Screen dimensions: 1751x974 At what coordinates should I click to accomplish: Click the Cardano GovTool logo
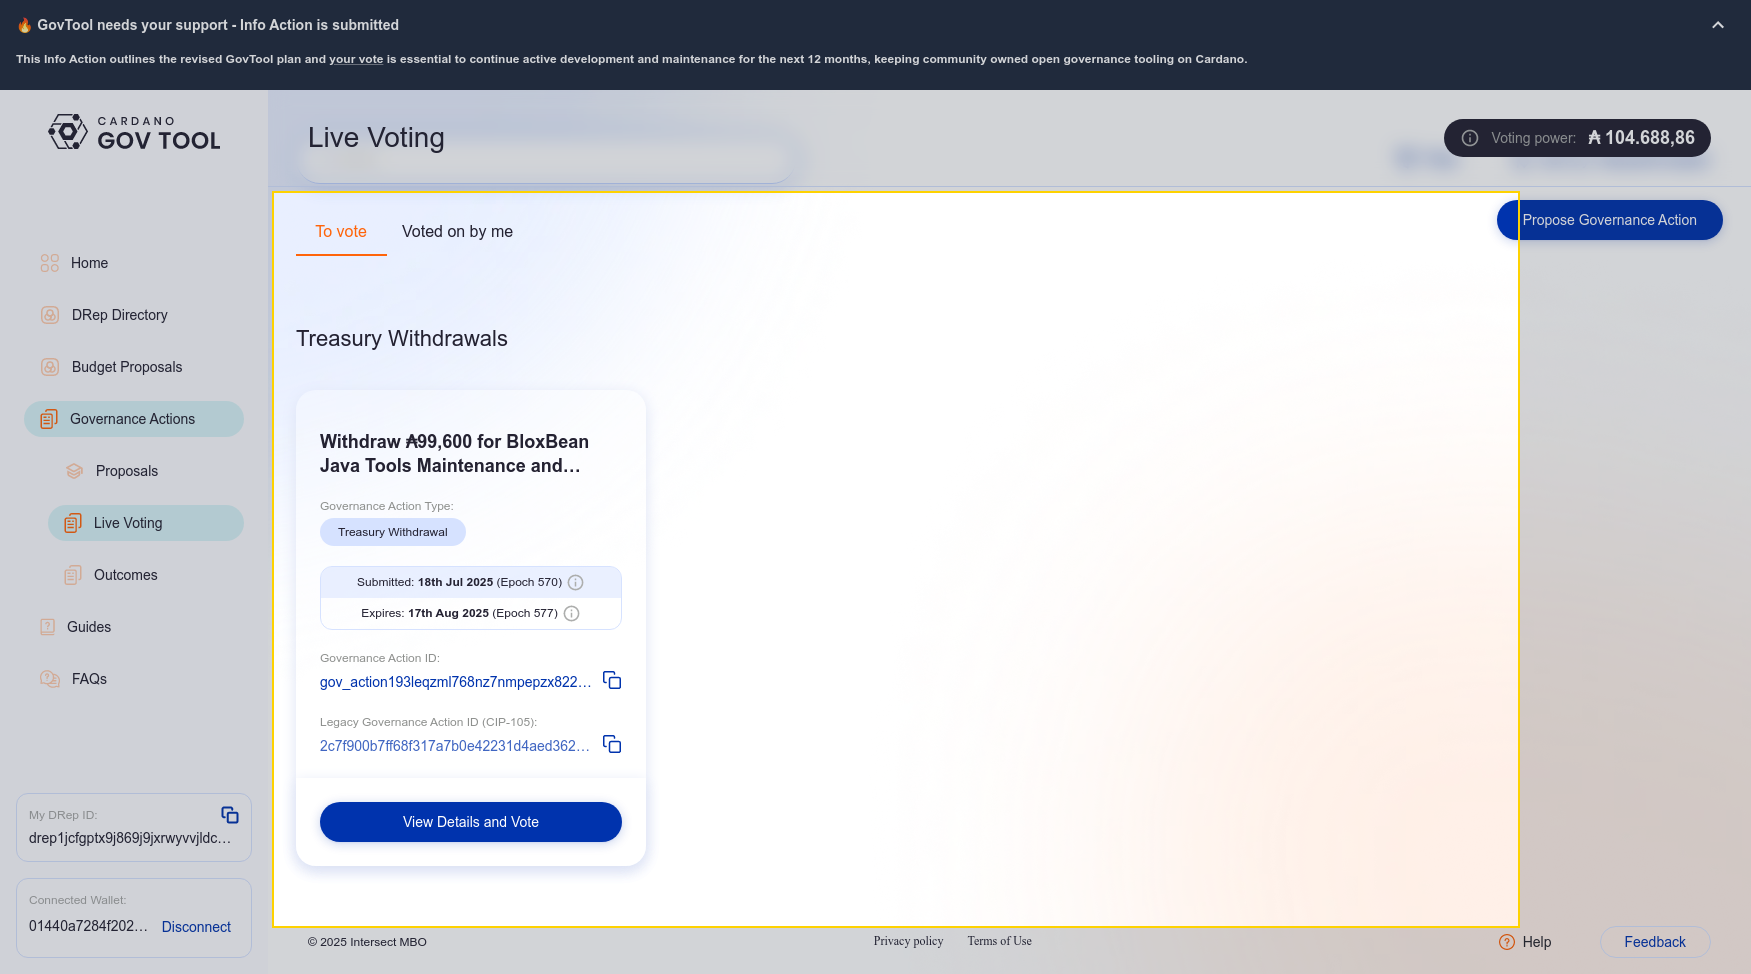[x=134, y=133]
